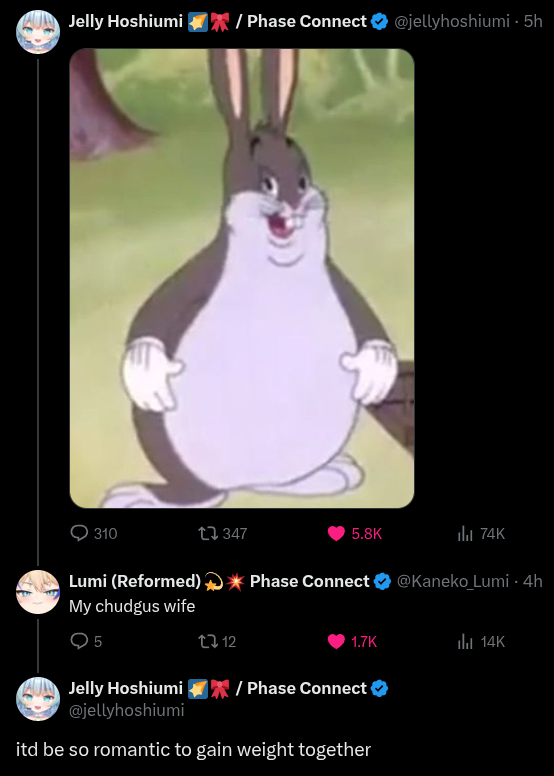The height and width of the screenshot is (776, 554).
Task: View analytics of the 74K views tweet
Action: click(465, 533)
